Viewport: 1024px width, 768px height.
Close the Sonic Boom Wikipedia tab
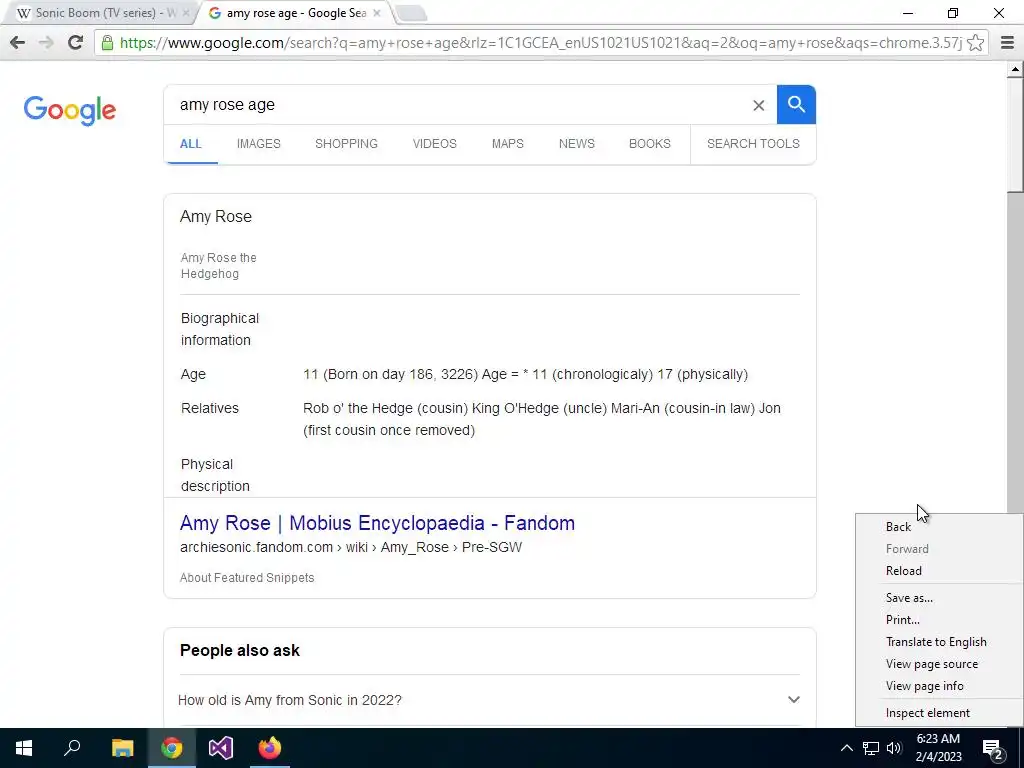click(185, 13)
